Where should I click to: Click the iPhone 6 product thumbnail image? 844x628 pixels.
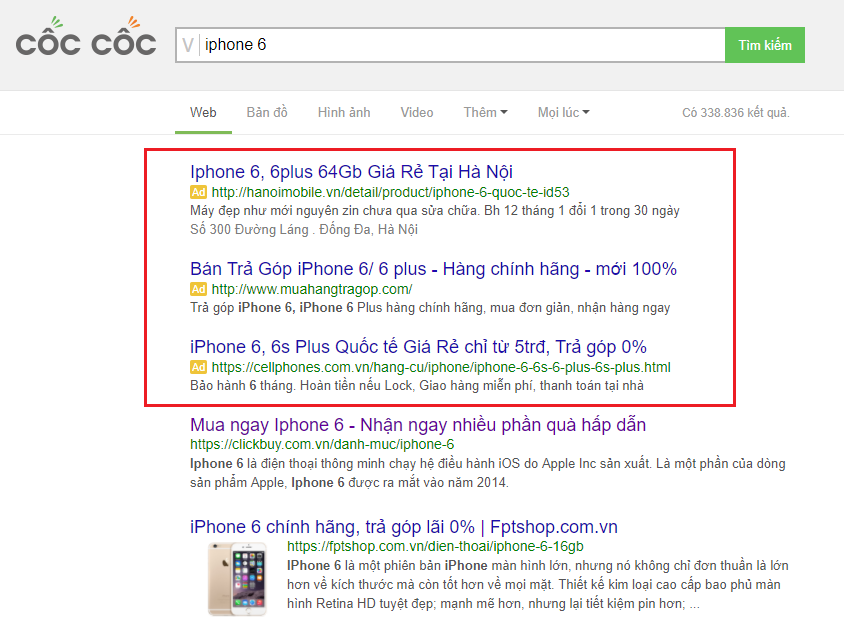(237, 576)
